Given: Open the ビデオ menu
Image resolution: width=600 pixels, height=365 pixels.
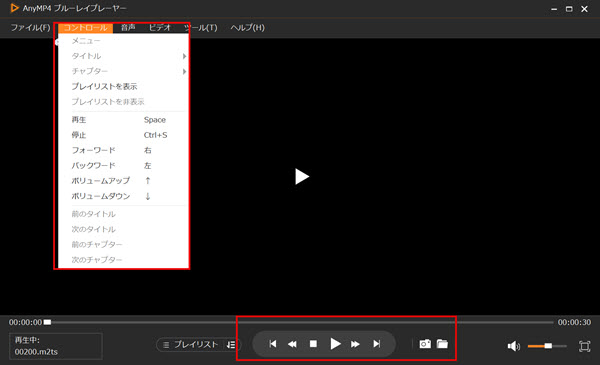Looking at the screenshot, I should (x=160, y=28).
